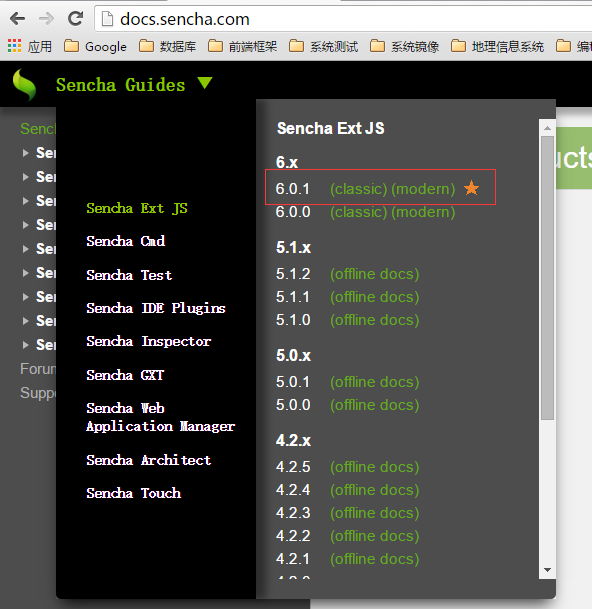Screen dimensions: 592x609
Task: Select Sencha Web Application Manager entry
Action: [x=161, y=417]
